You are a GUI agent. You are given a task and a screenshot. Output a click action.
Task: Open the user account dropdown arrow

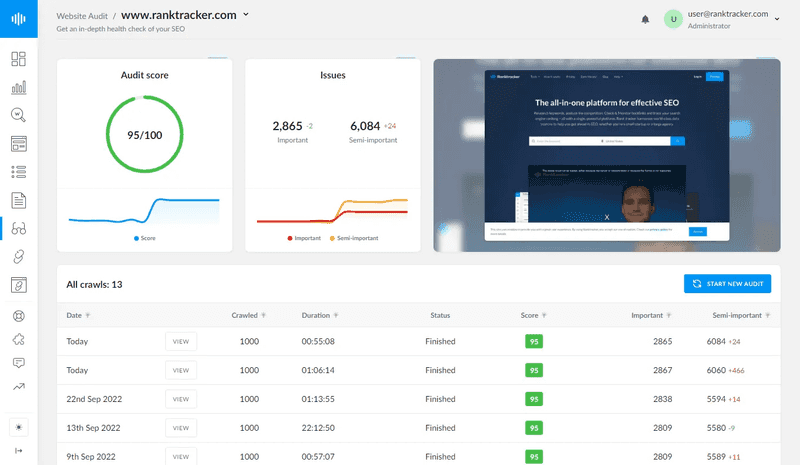777,19
